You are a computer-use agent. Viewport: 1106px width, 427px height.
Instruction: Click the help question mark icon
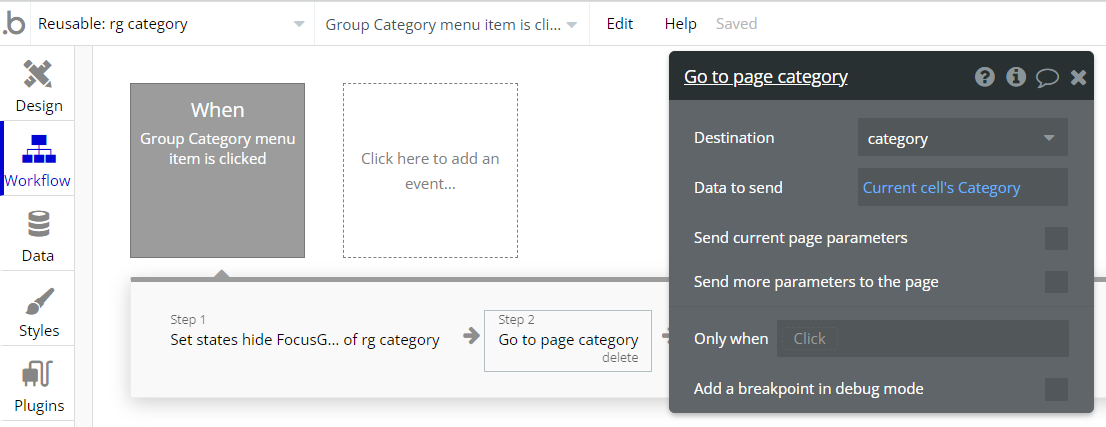coord(985,77)
